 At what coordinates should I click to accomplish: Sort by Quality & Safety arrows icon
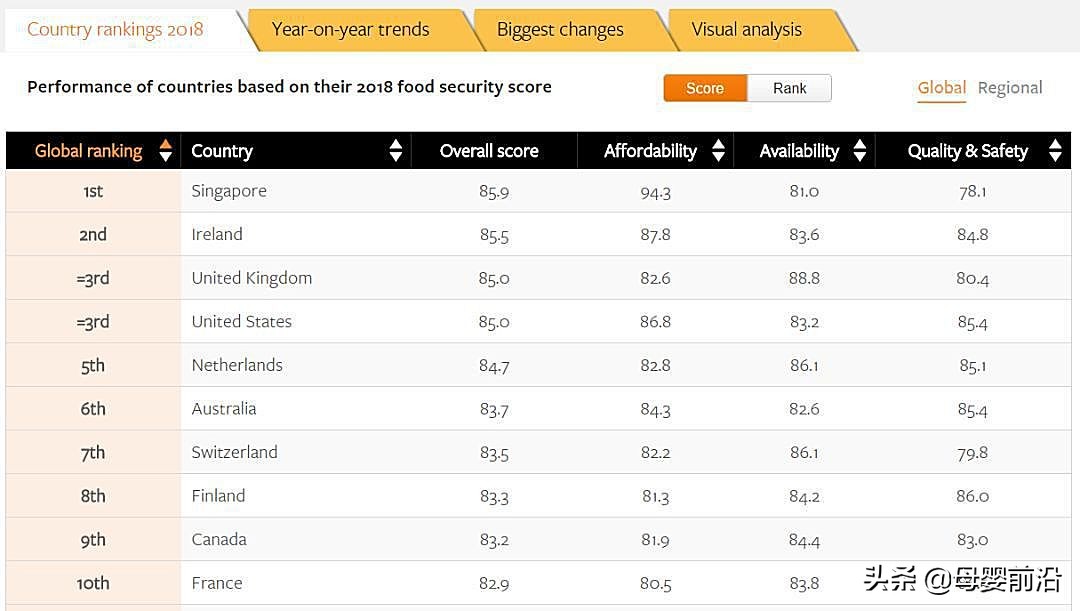[1054, 151]
